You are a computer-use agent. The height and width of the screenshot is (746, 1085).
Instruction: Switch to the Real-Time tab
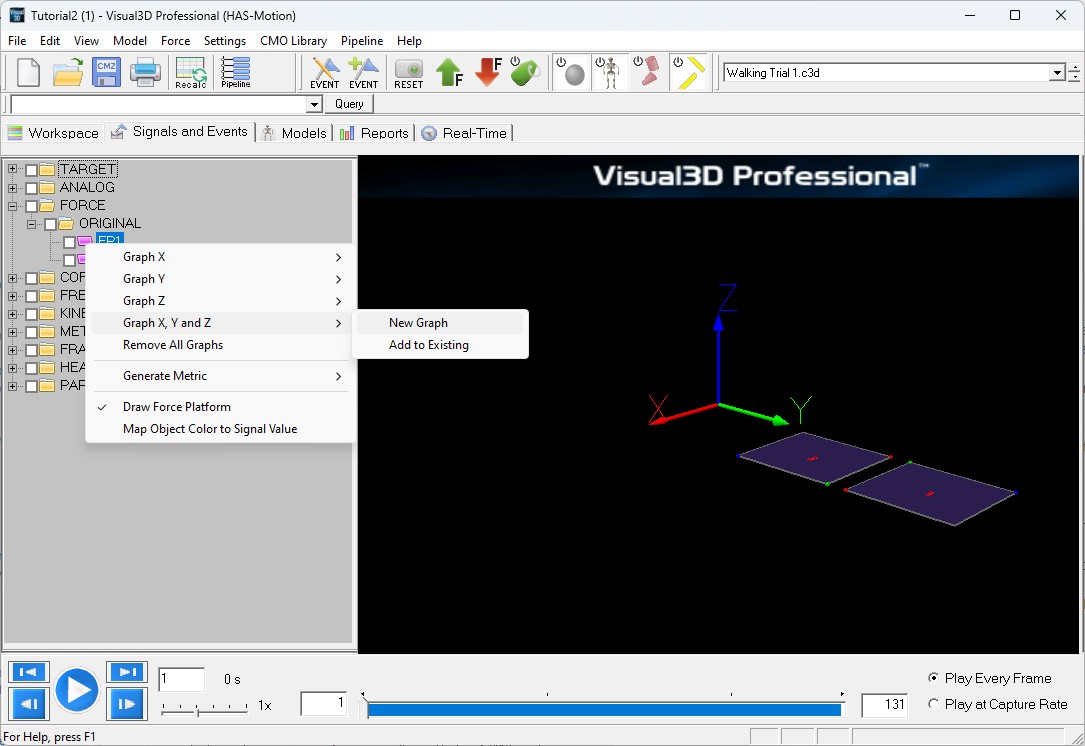pos(464,133)
